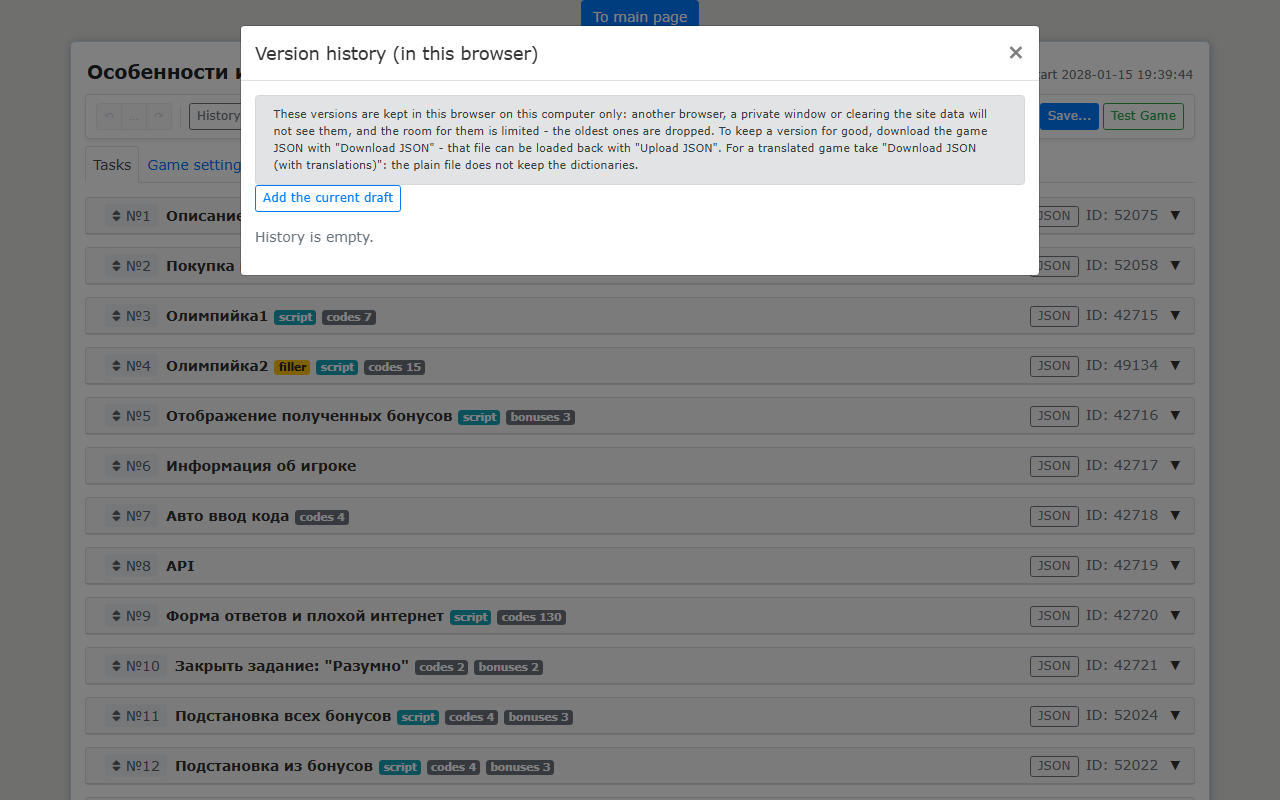The width and height of the screenshot is (1280, 800).
Task: Click the sort handle icon for task №3
Action: point(116,316)
